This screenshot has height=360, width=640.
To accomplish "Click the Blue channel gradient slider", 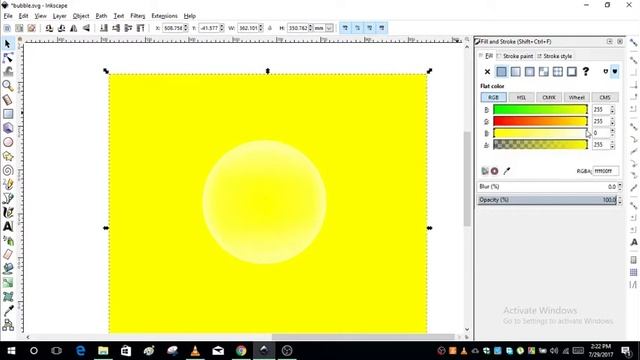I will [x=540, y=133].
